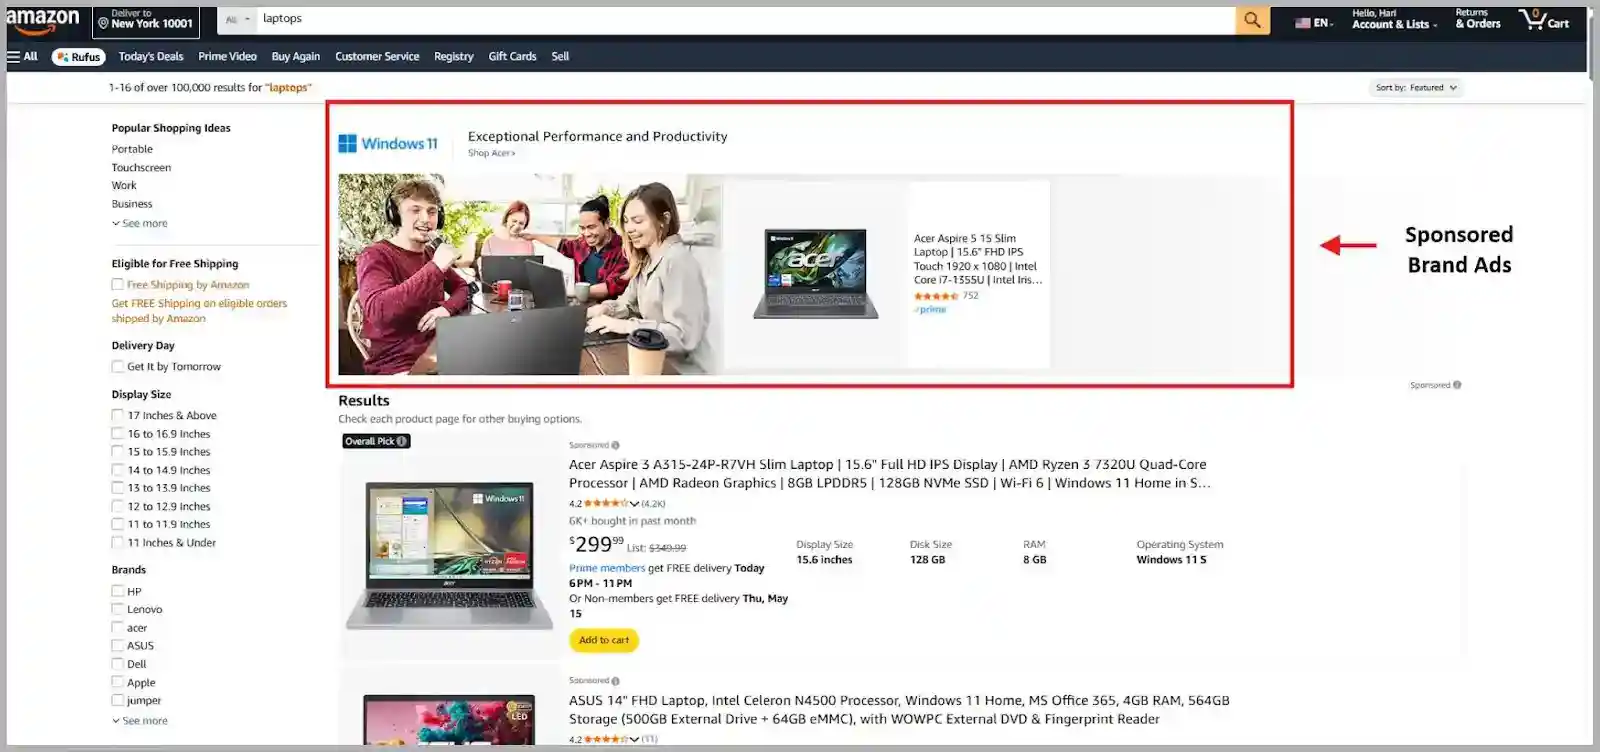Check 17 Inches & Above display size

(118, 416)
